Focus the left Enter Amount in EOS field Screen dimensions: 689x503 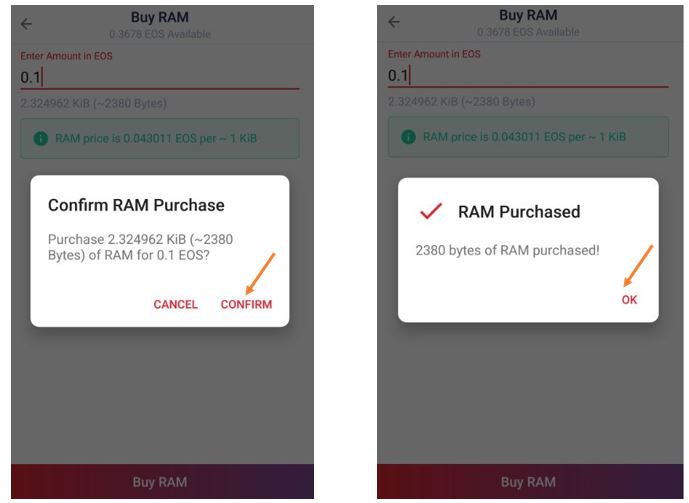pos(160,77)
